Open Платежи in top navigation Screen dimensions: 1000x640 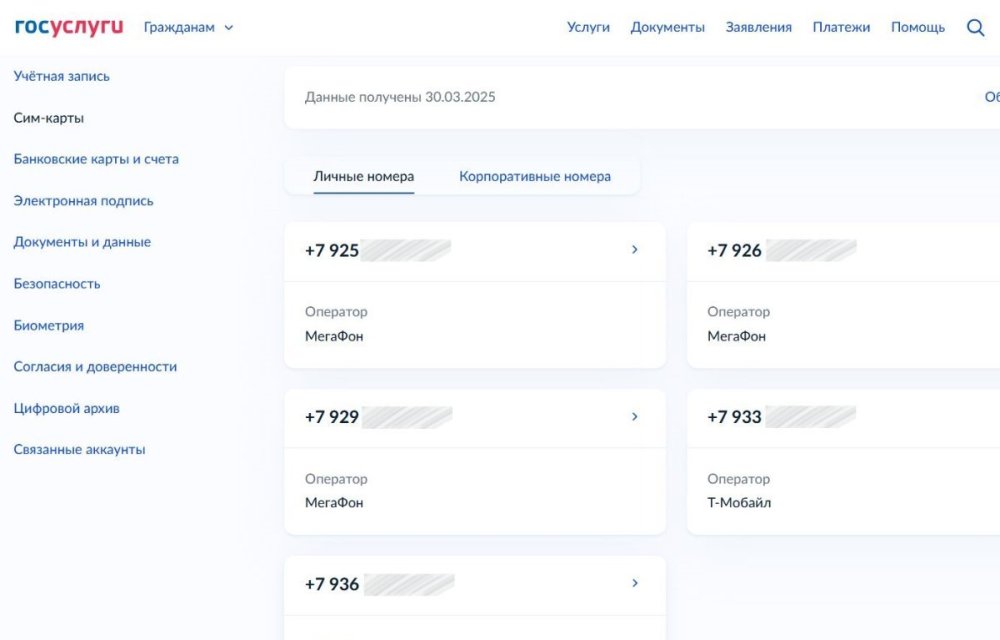(841, 27)
